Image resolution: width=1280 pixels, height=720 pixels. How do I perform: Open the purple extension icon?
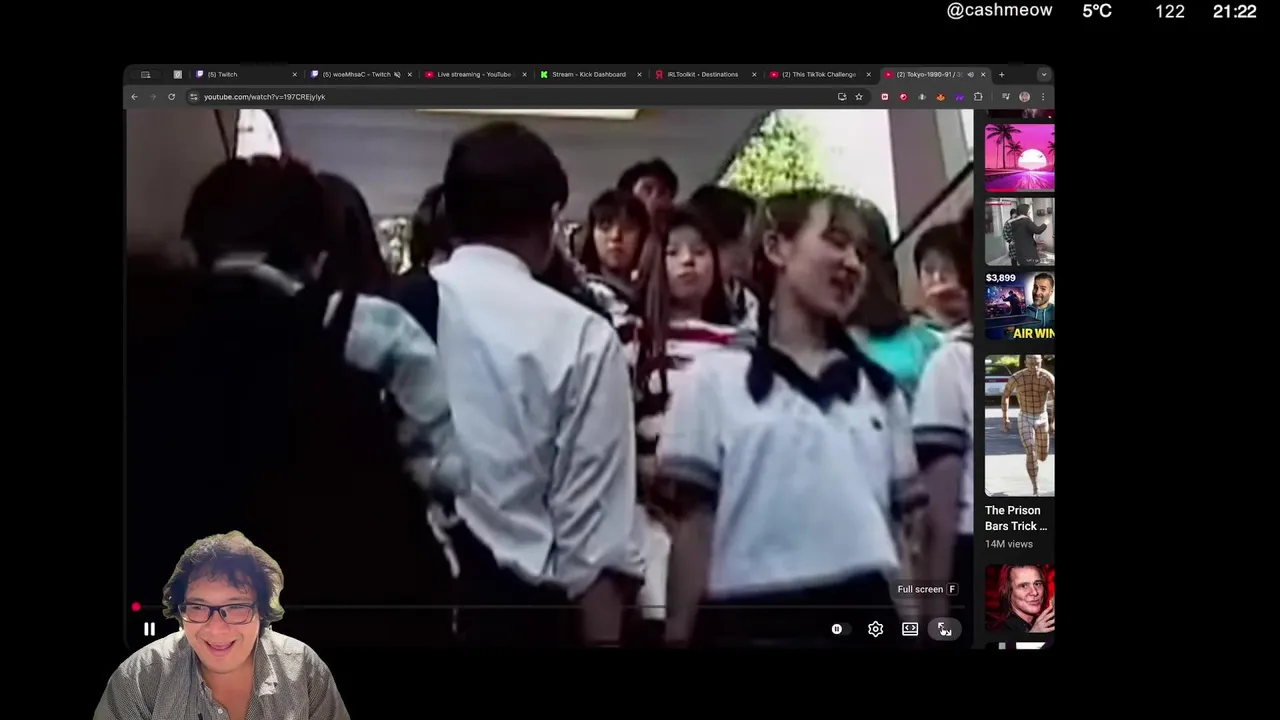click(959, 97)
